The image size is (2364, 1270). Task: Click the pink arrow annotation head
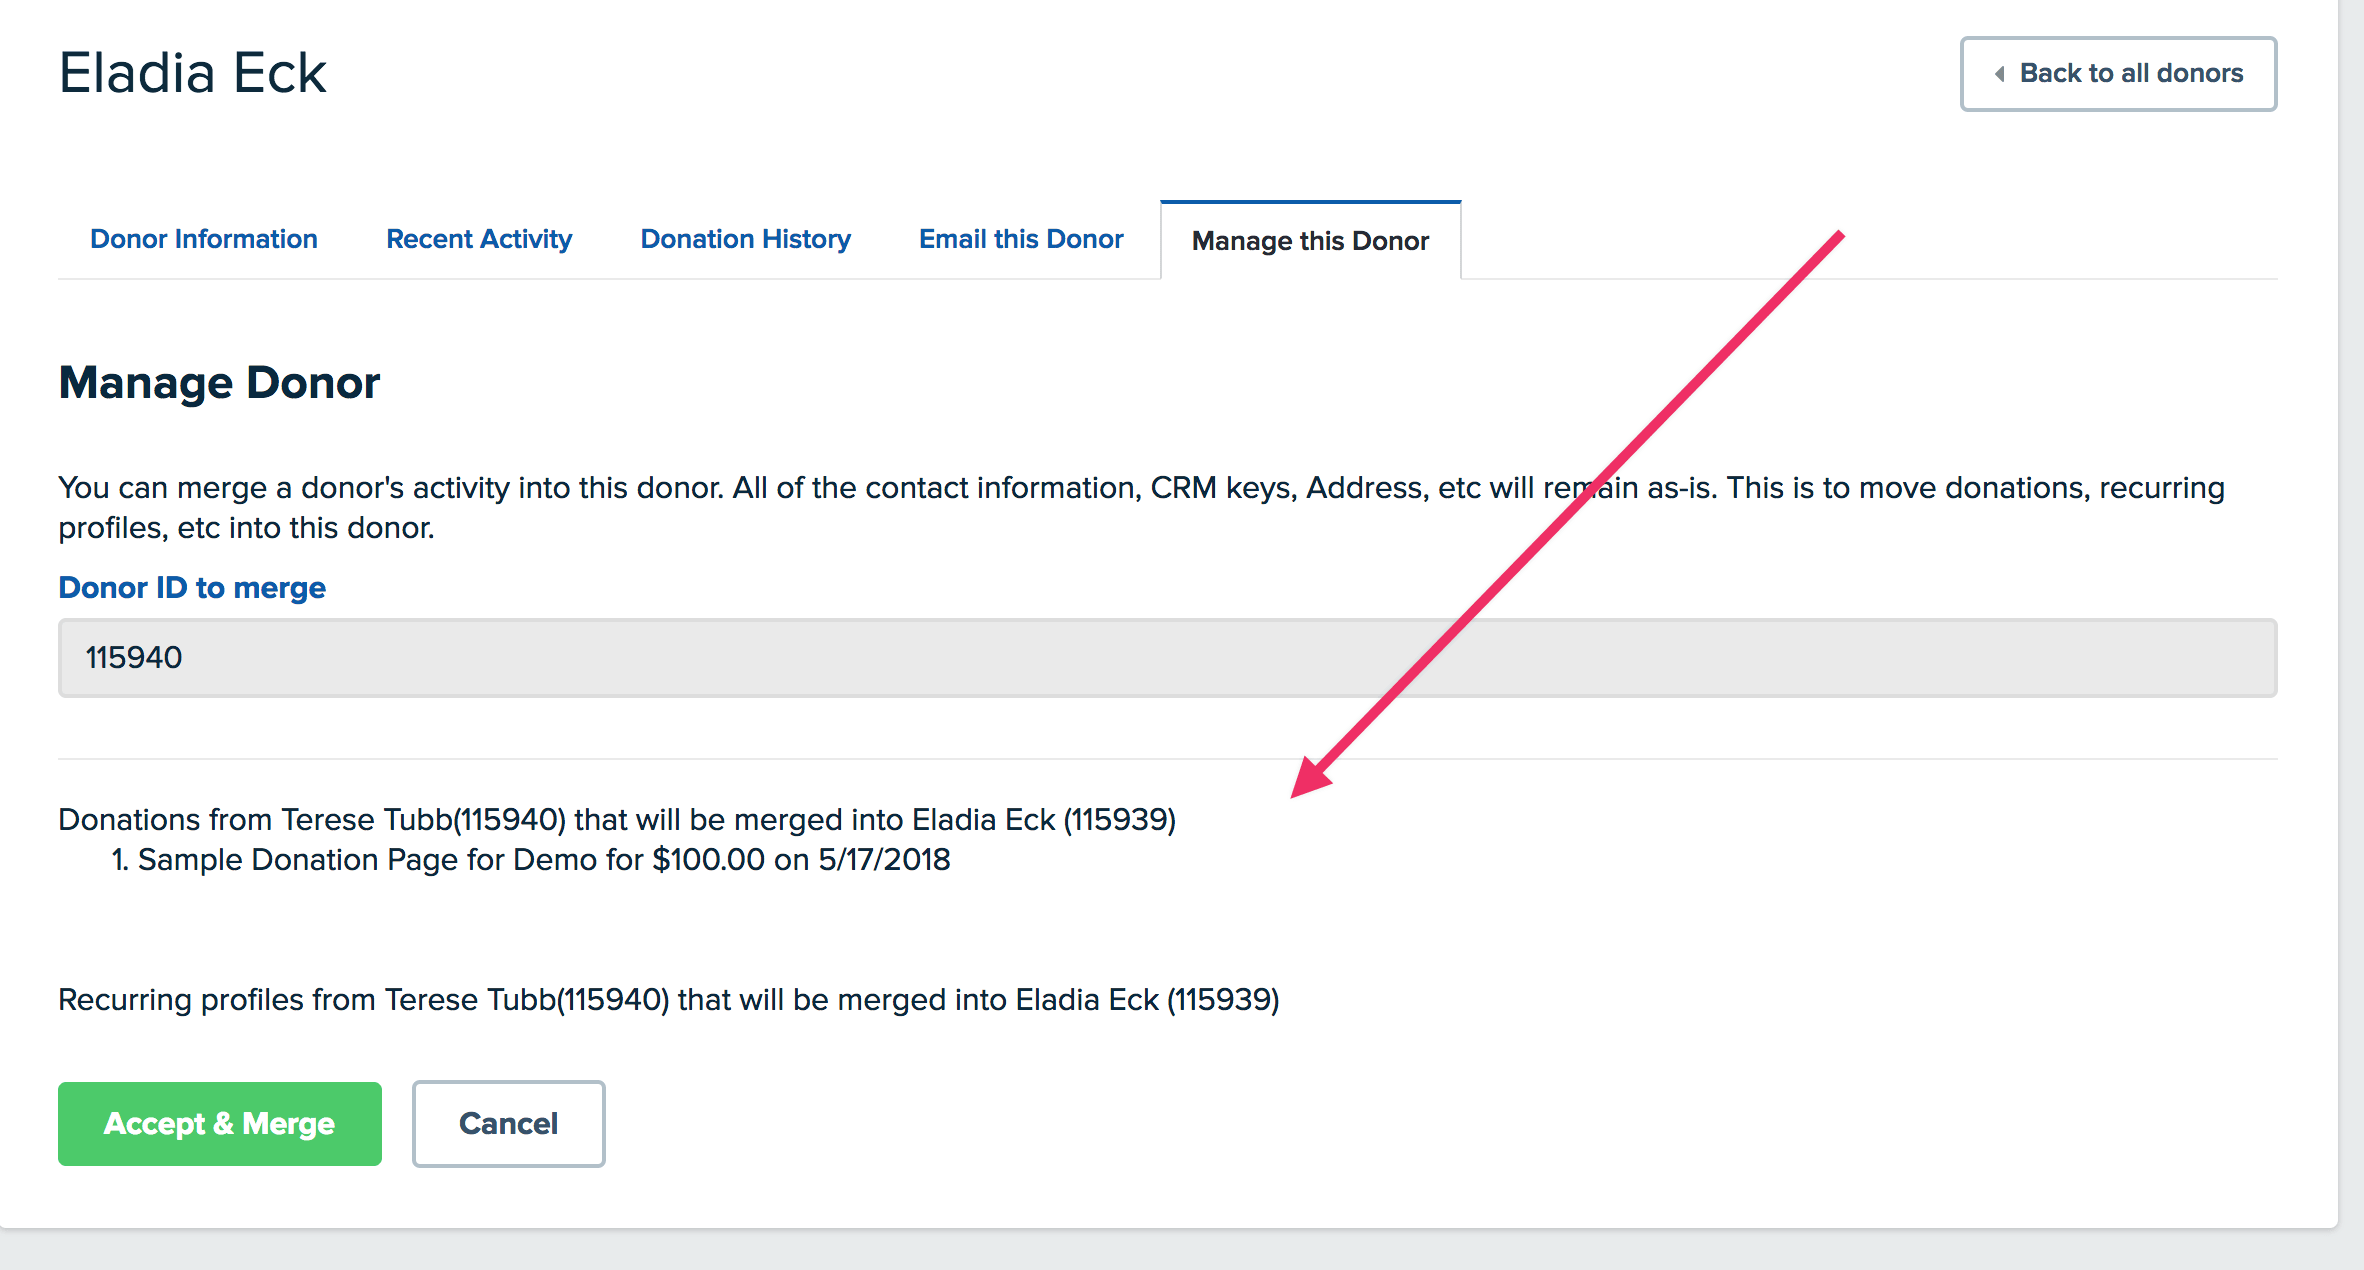click(x=1309, y=779)
